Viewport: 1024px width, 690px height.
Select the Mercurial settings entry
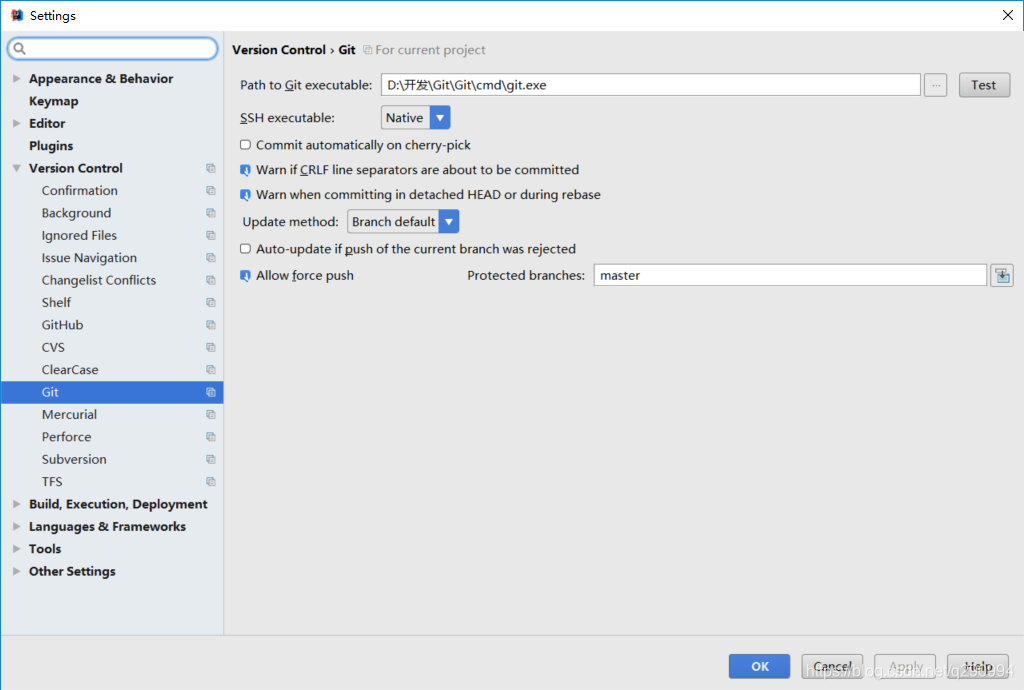coord(69,415)
